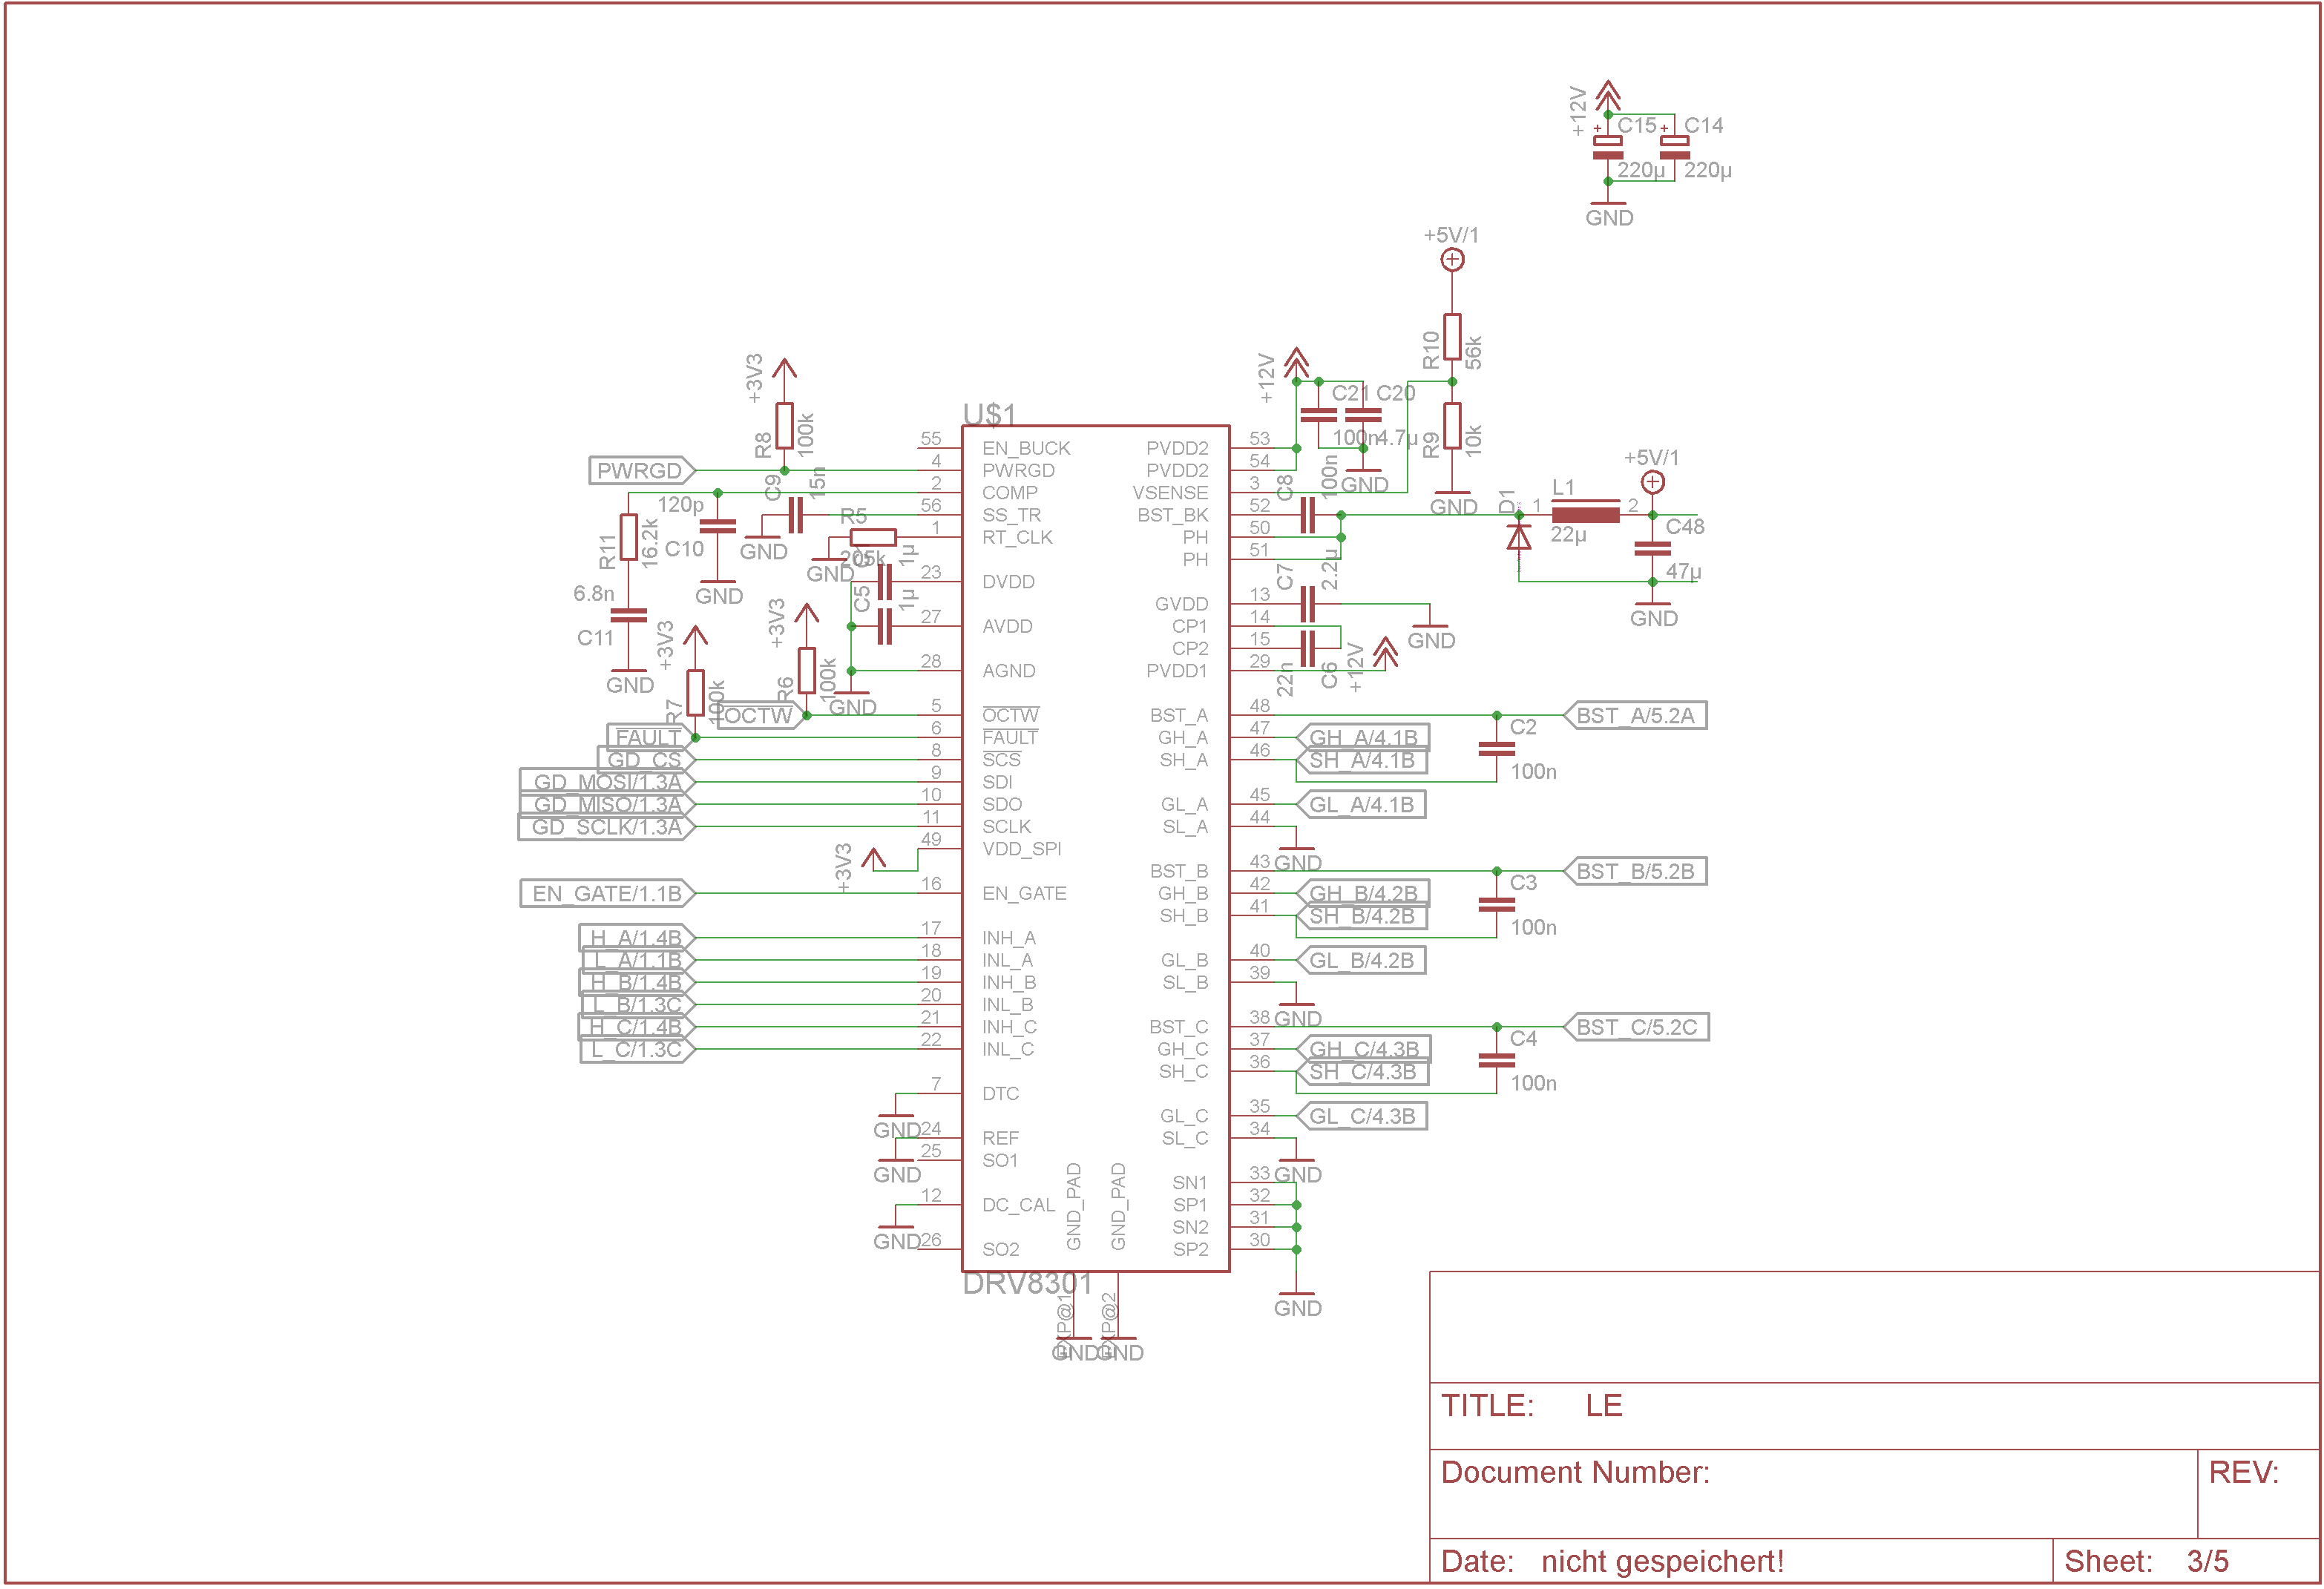This screenshot has width=2324, height=1589.
Task: Select the 120p value near C10
Action: pyautogui.click(x=681, y=505)
